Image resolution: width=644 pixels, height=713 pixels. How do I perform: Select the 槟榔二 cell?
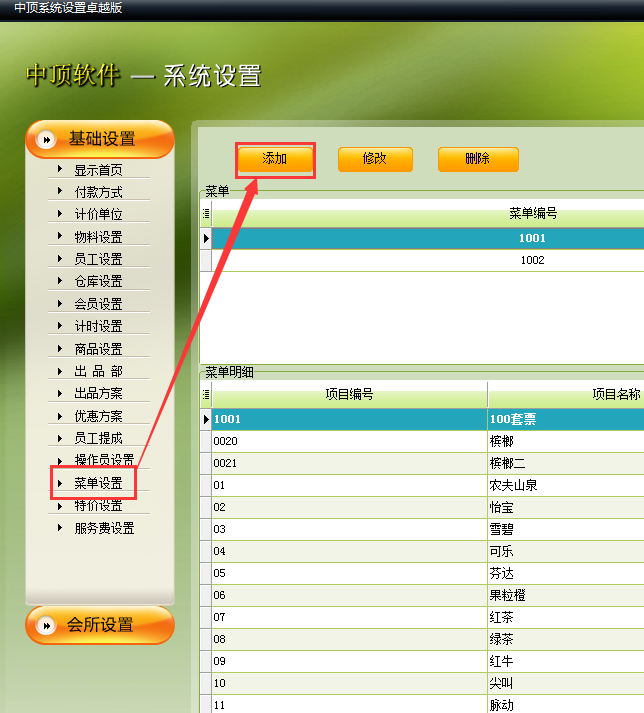click(x=566, y=463)
